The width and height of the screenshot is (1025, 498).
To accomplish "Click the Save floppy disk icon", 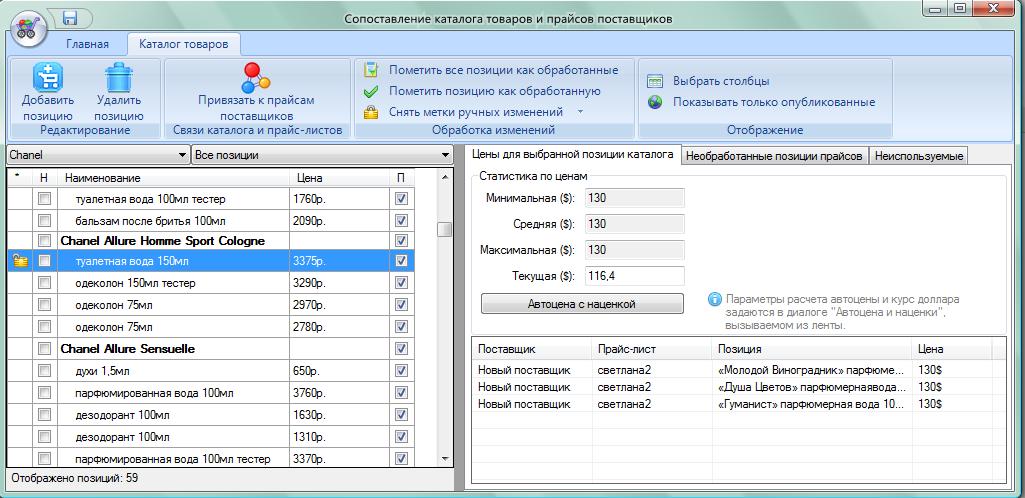I will [x=71, y=18].
